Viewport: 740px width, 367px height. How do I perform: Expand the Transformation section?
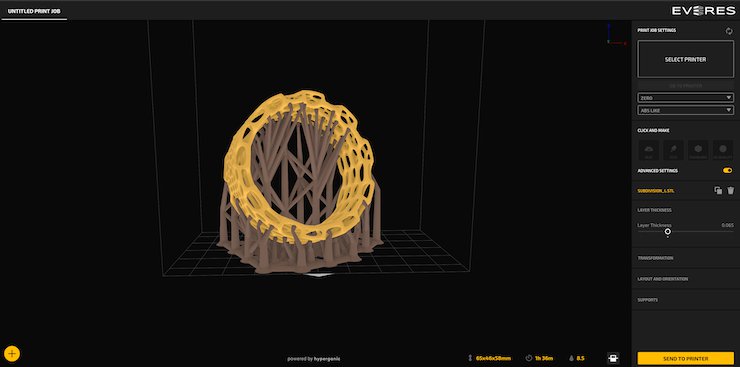pyautogui.click(x=655, y=258)
